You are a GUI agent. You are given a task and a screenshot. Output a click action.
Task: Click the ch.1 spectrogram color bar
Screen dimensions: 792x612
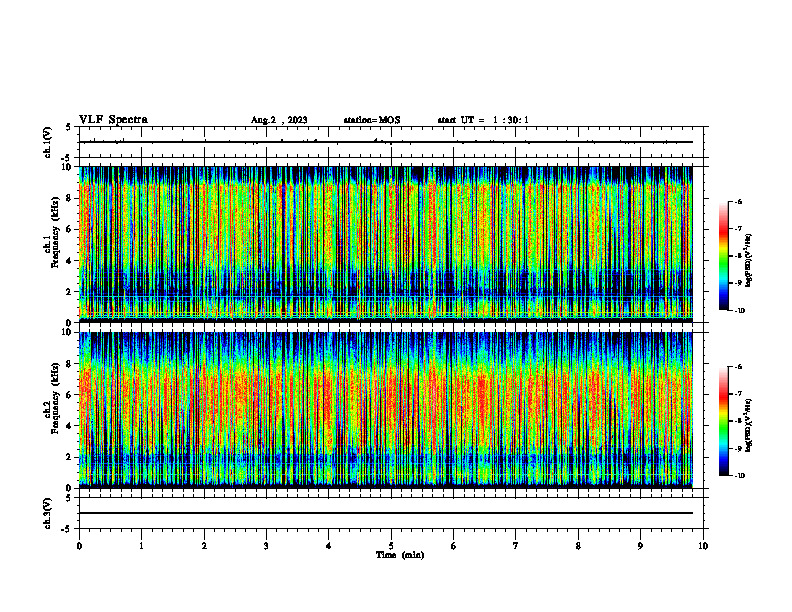[723, 256]
